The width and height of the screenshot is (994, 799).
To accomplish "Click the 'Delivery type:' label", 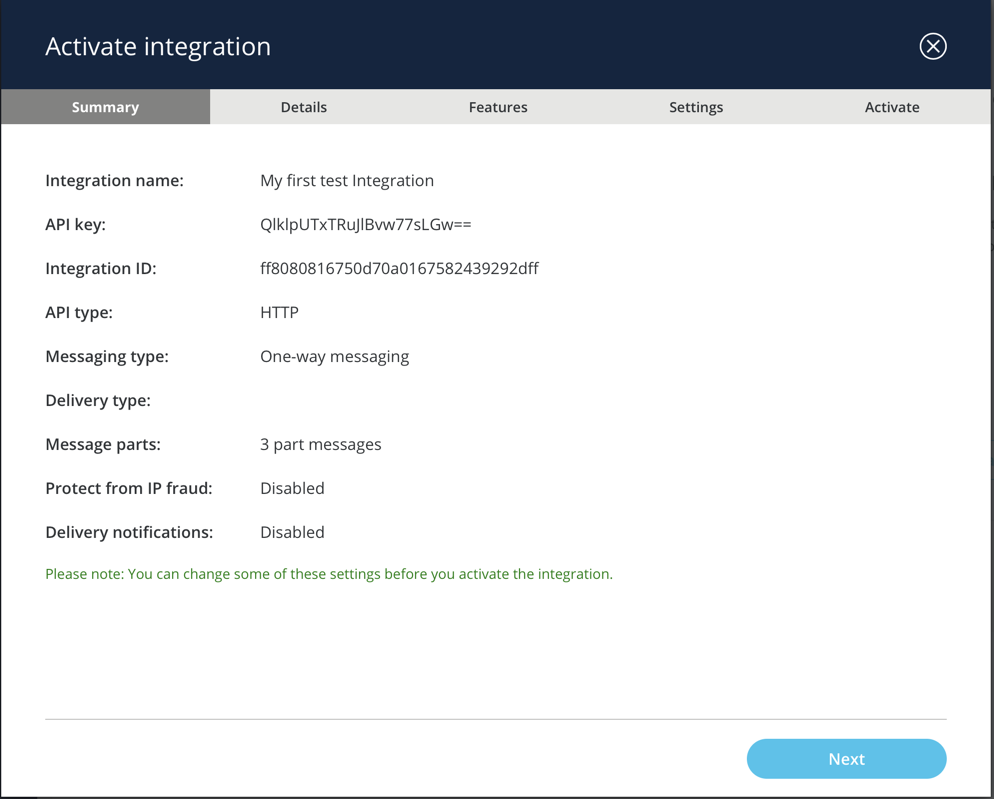I will tap(98, 401).
